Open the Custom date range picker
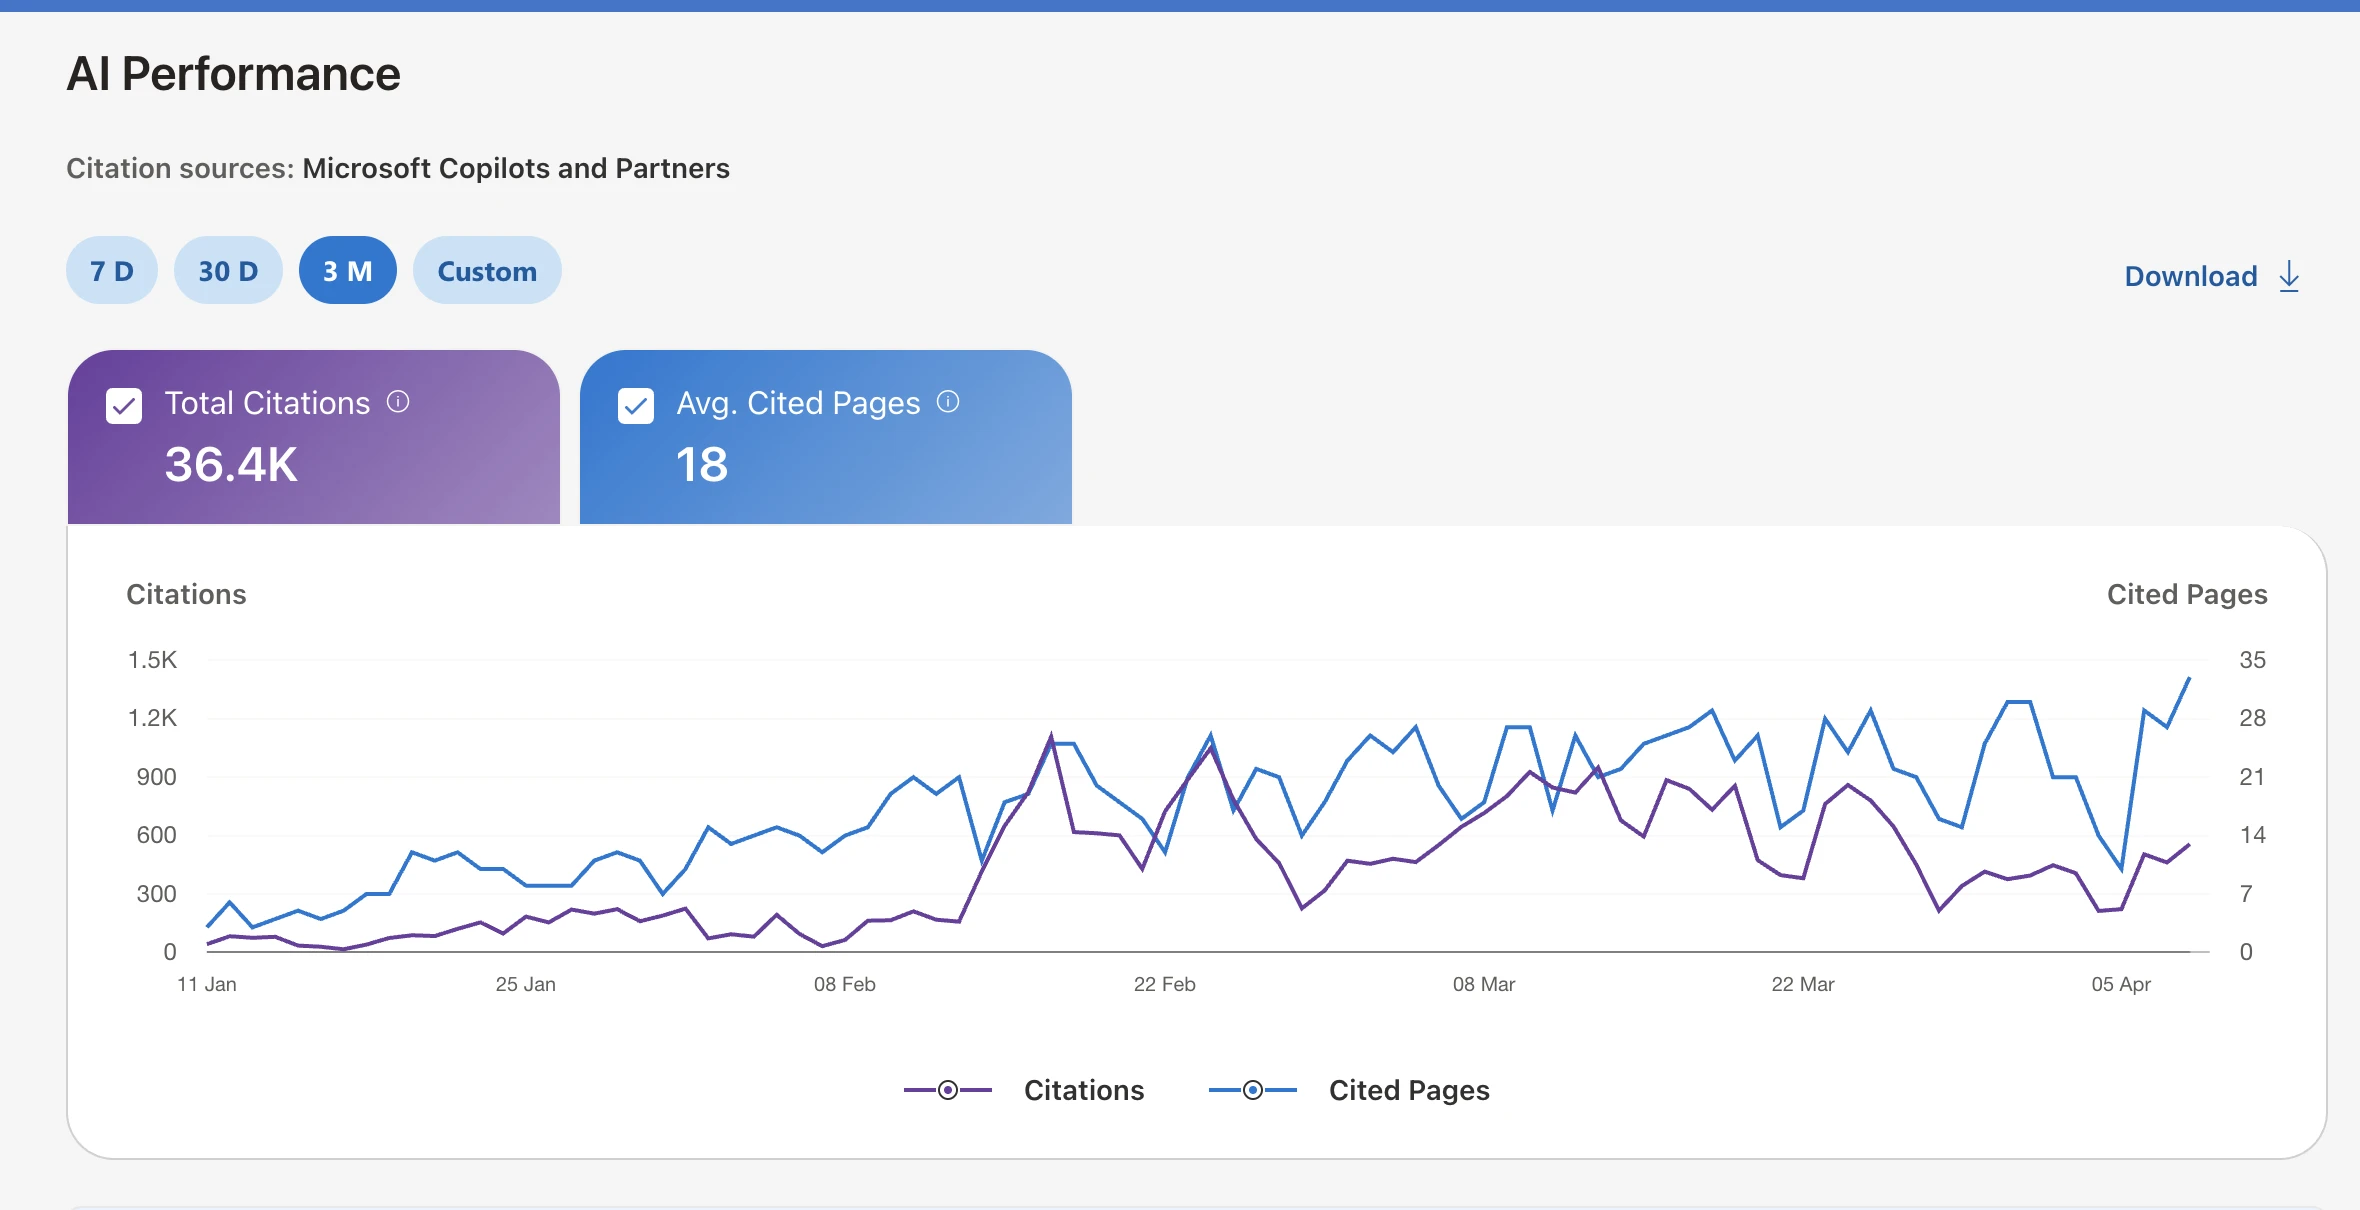2360x1210 pixels. [x=487, y=270]
